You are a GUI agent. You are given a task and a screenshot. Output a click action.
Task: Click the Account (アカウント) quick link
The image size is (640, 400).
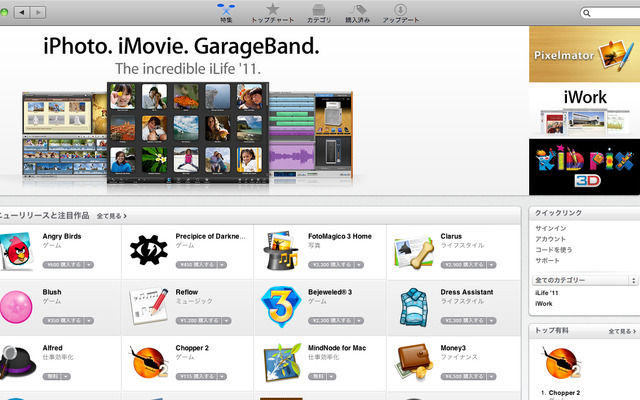(550, 239)
